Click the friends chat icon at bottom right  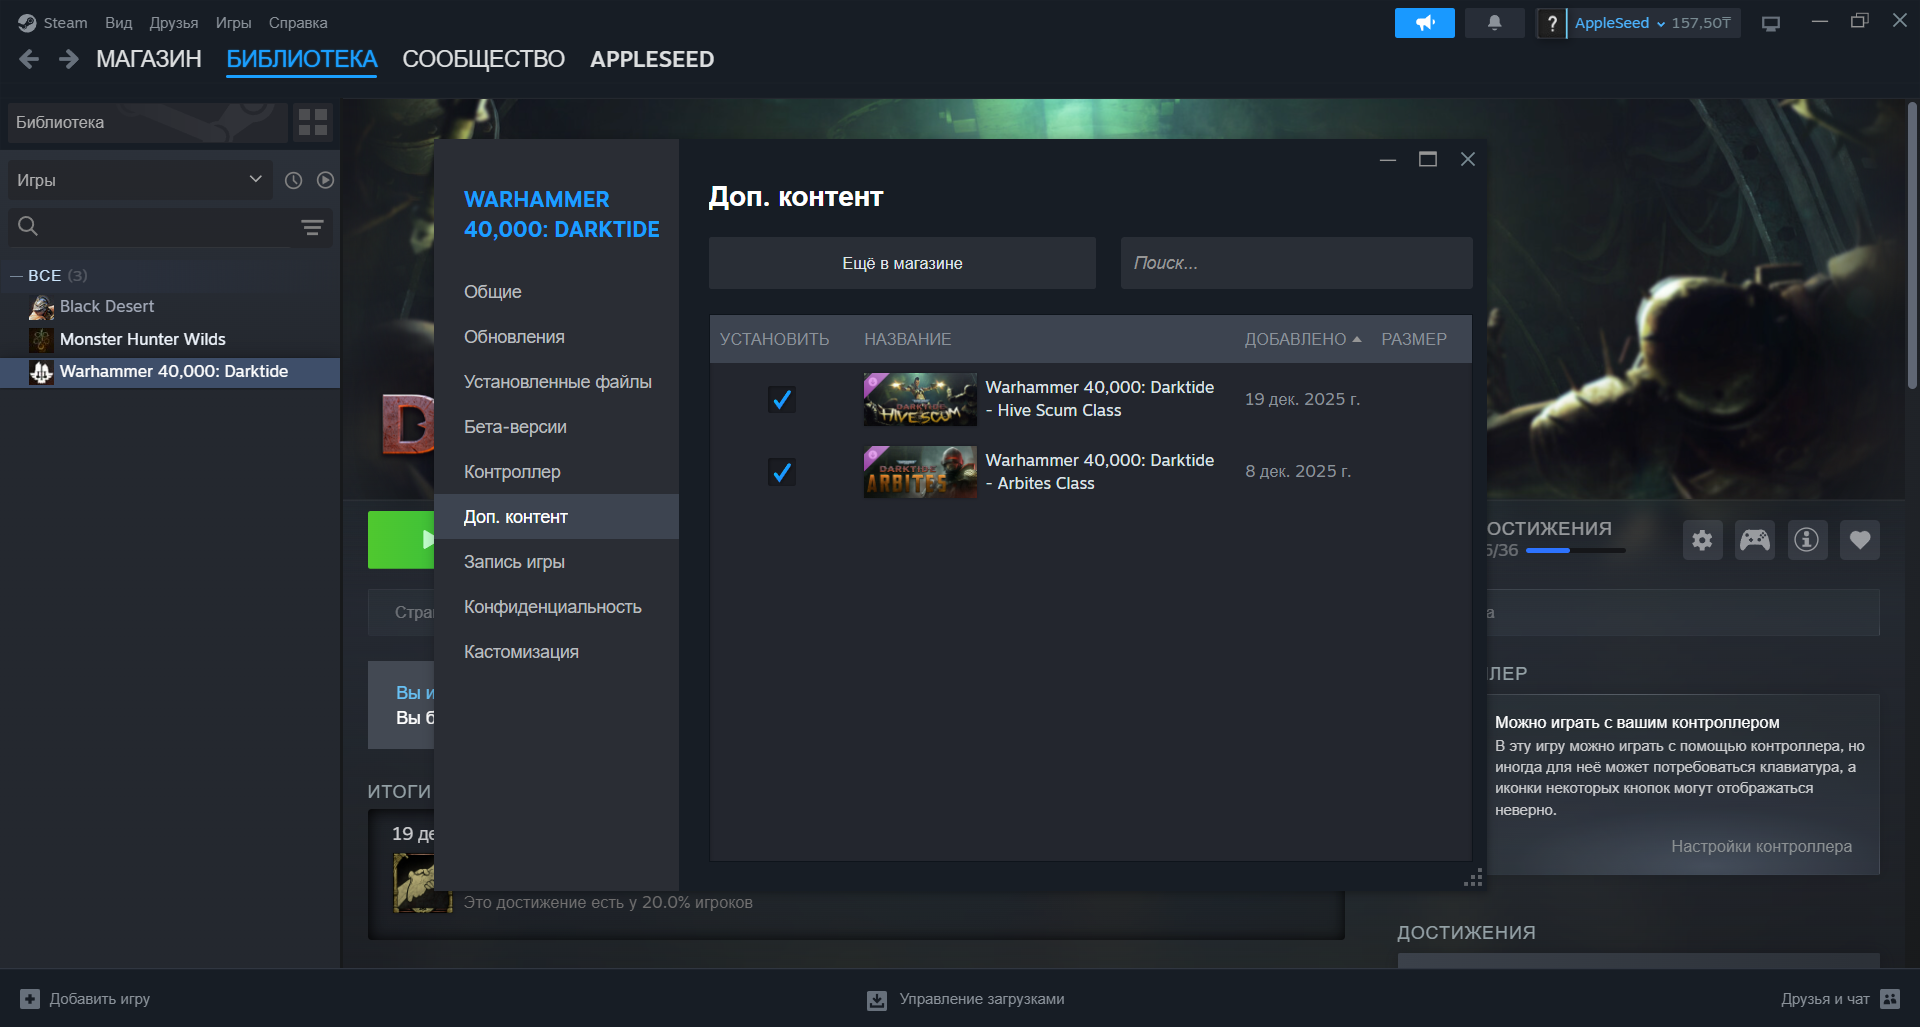(x=1890, y=998)
